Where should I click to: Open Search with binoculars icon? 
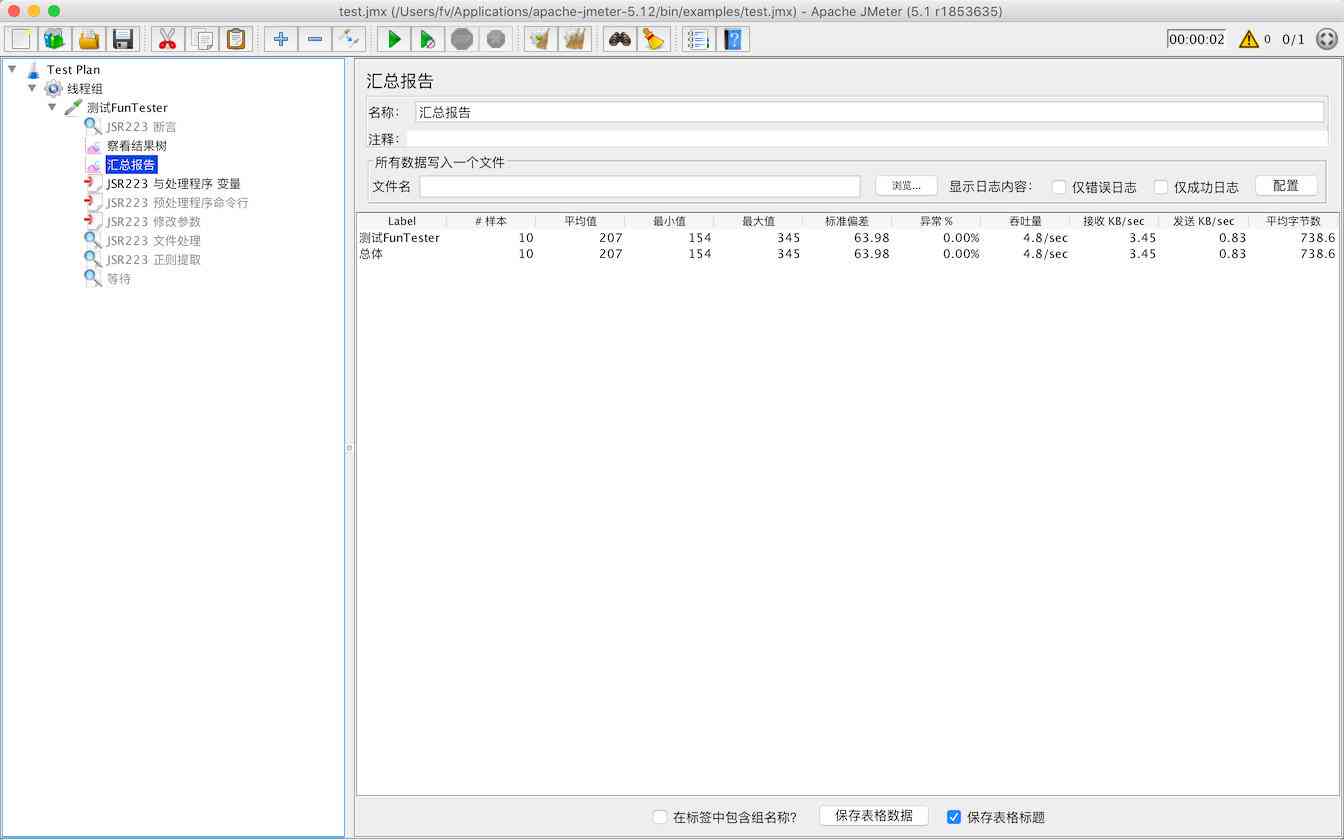pos(620,39)
